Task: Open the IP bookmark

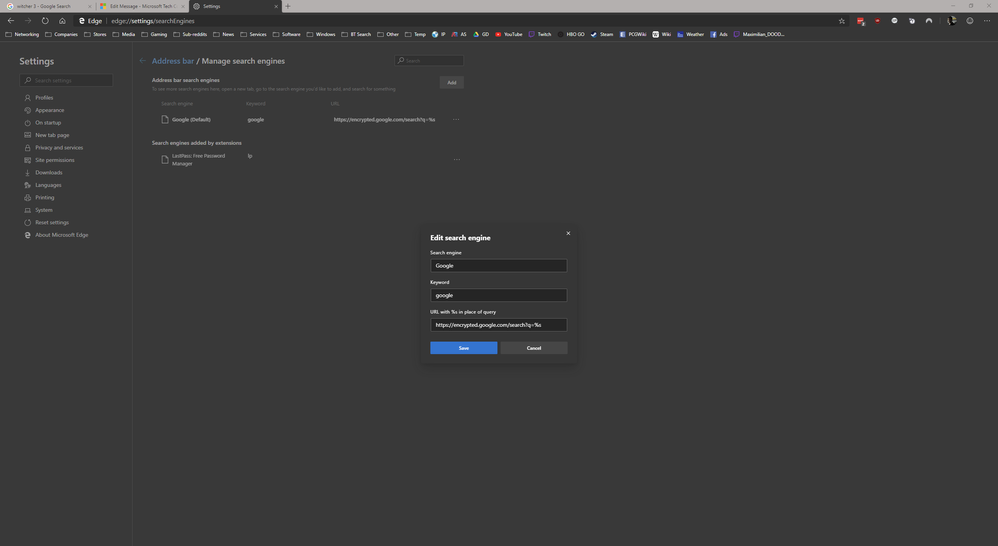Action: [x=439, y=34]
